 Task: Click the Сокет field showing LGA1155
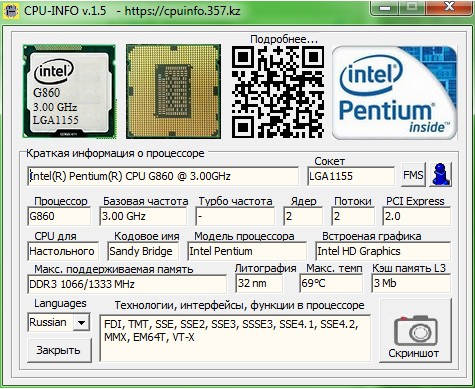point(351,176)
